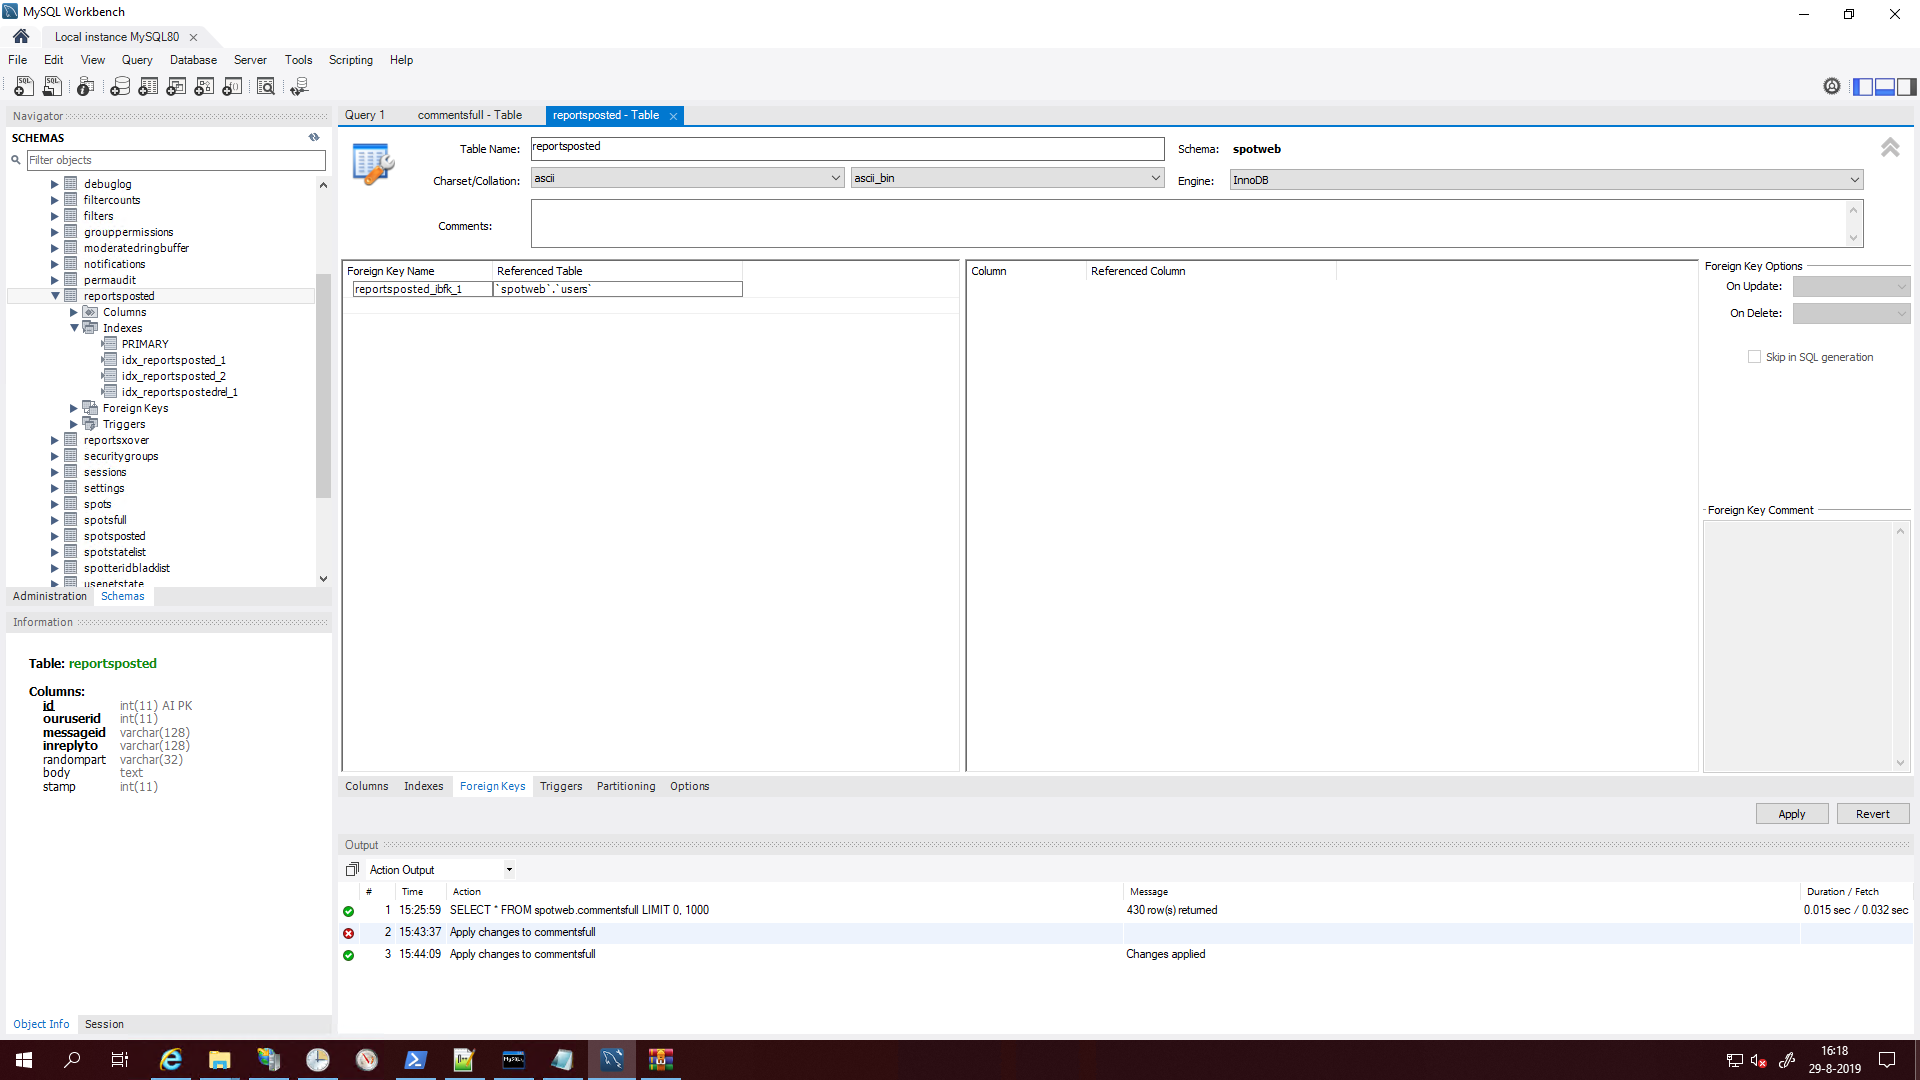The image size is (1920, 1080).
Task: Create a new view in the active schema
Action: coord(175,86)
